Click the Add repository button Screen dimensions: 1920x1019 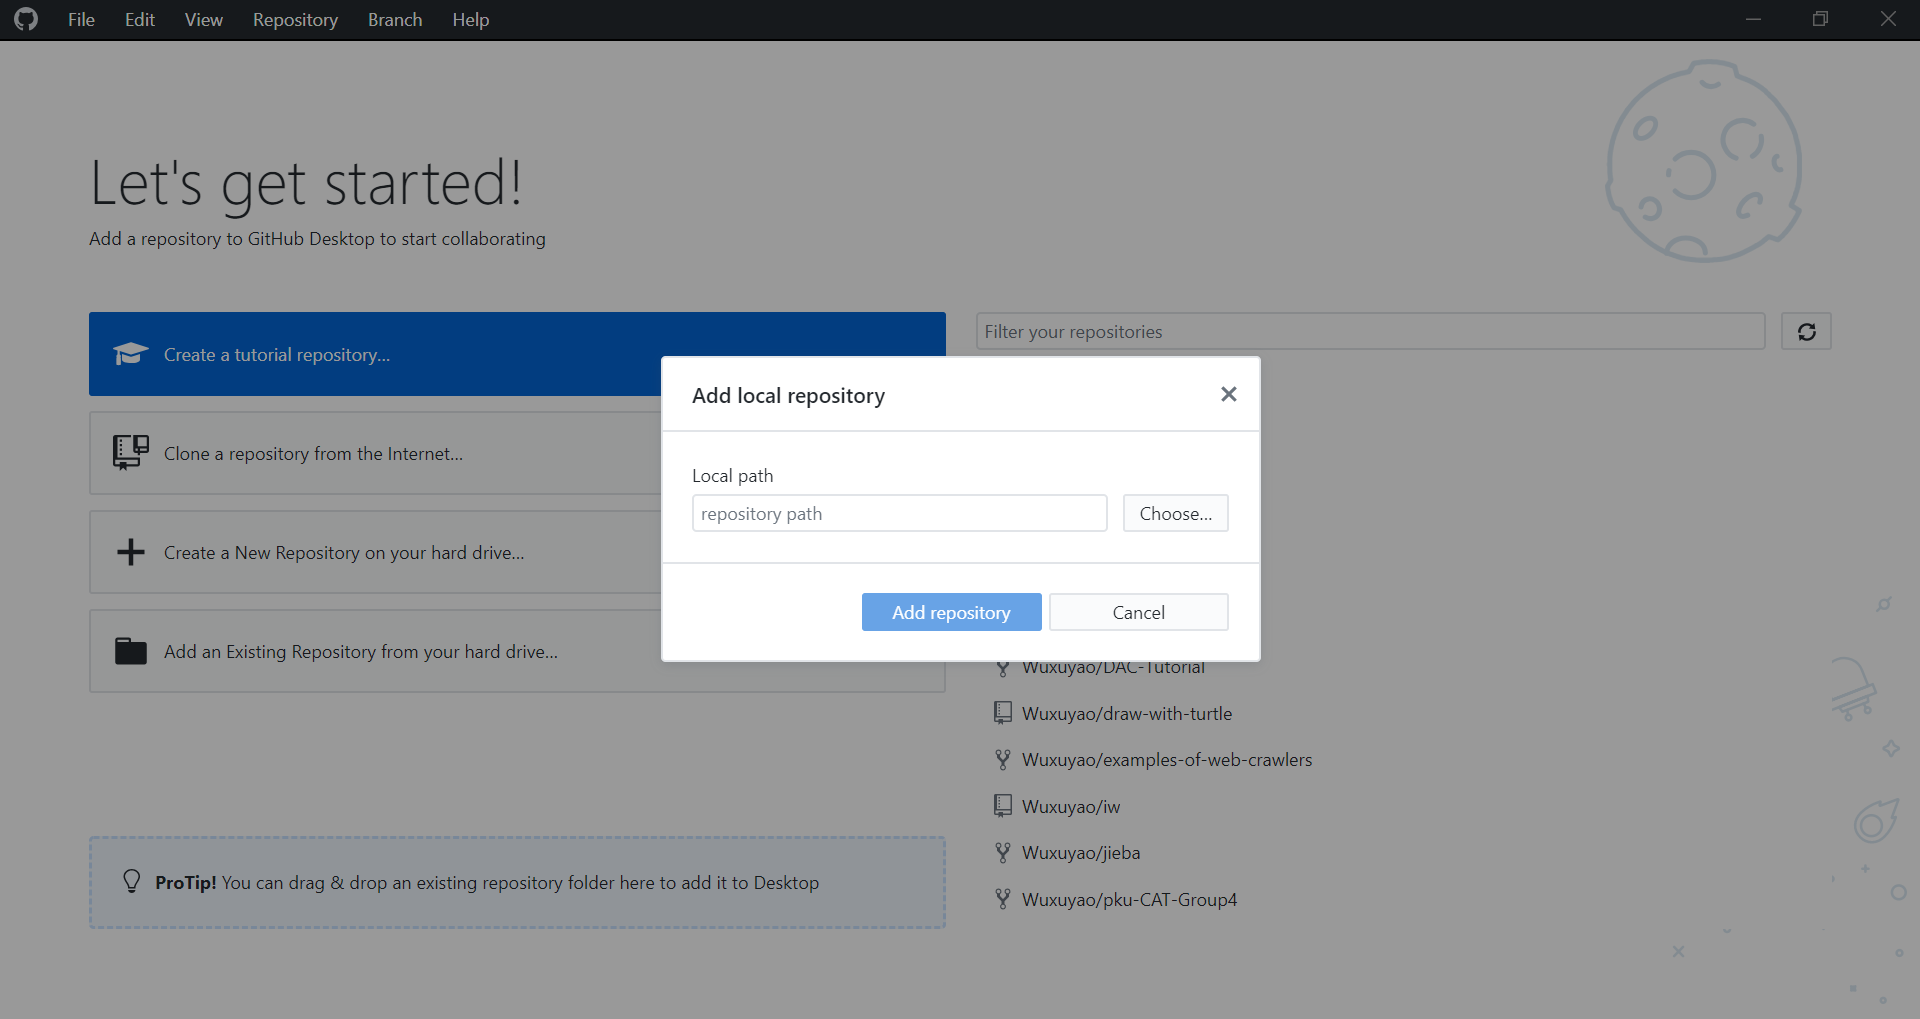[951, 611]
